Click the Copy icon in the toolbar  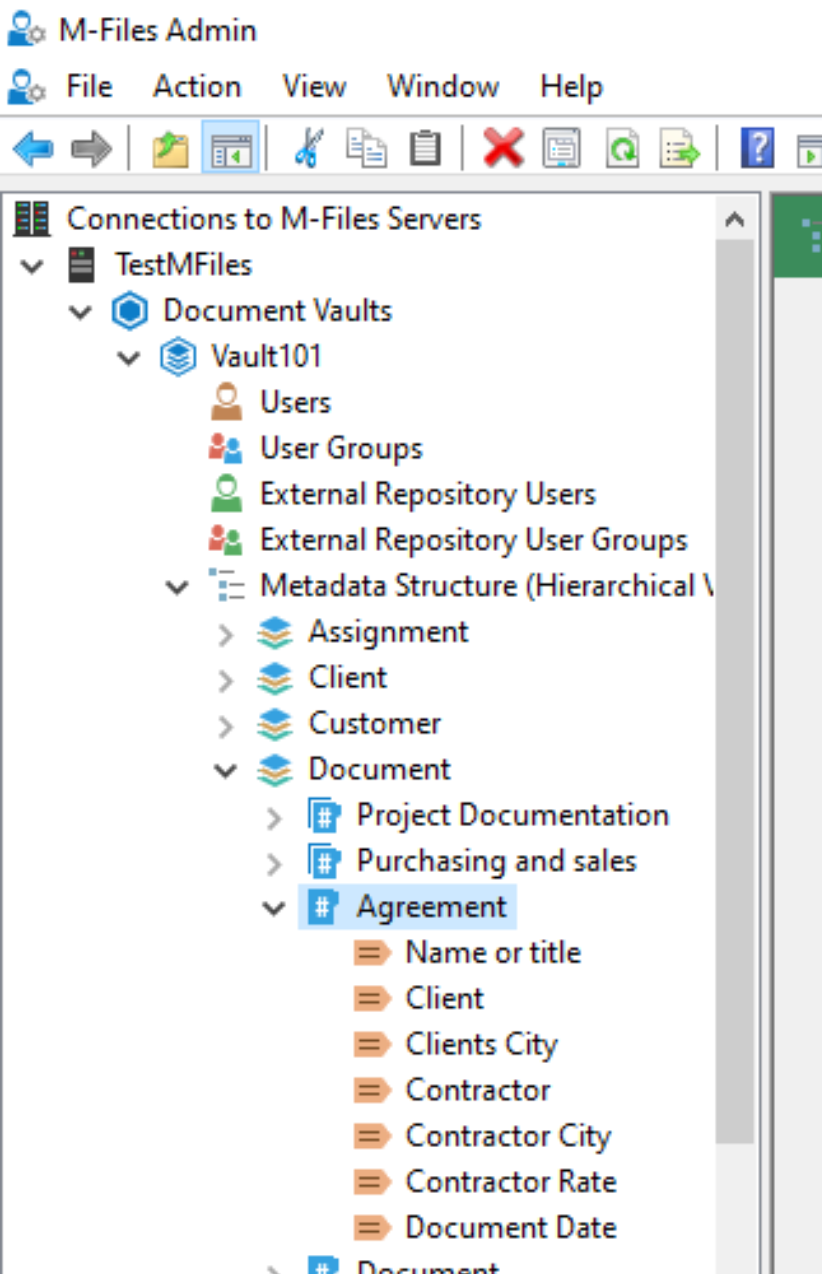pos(366,149)
